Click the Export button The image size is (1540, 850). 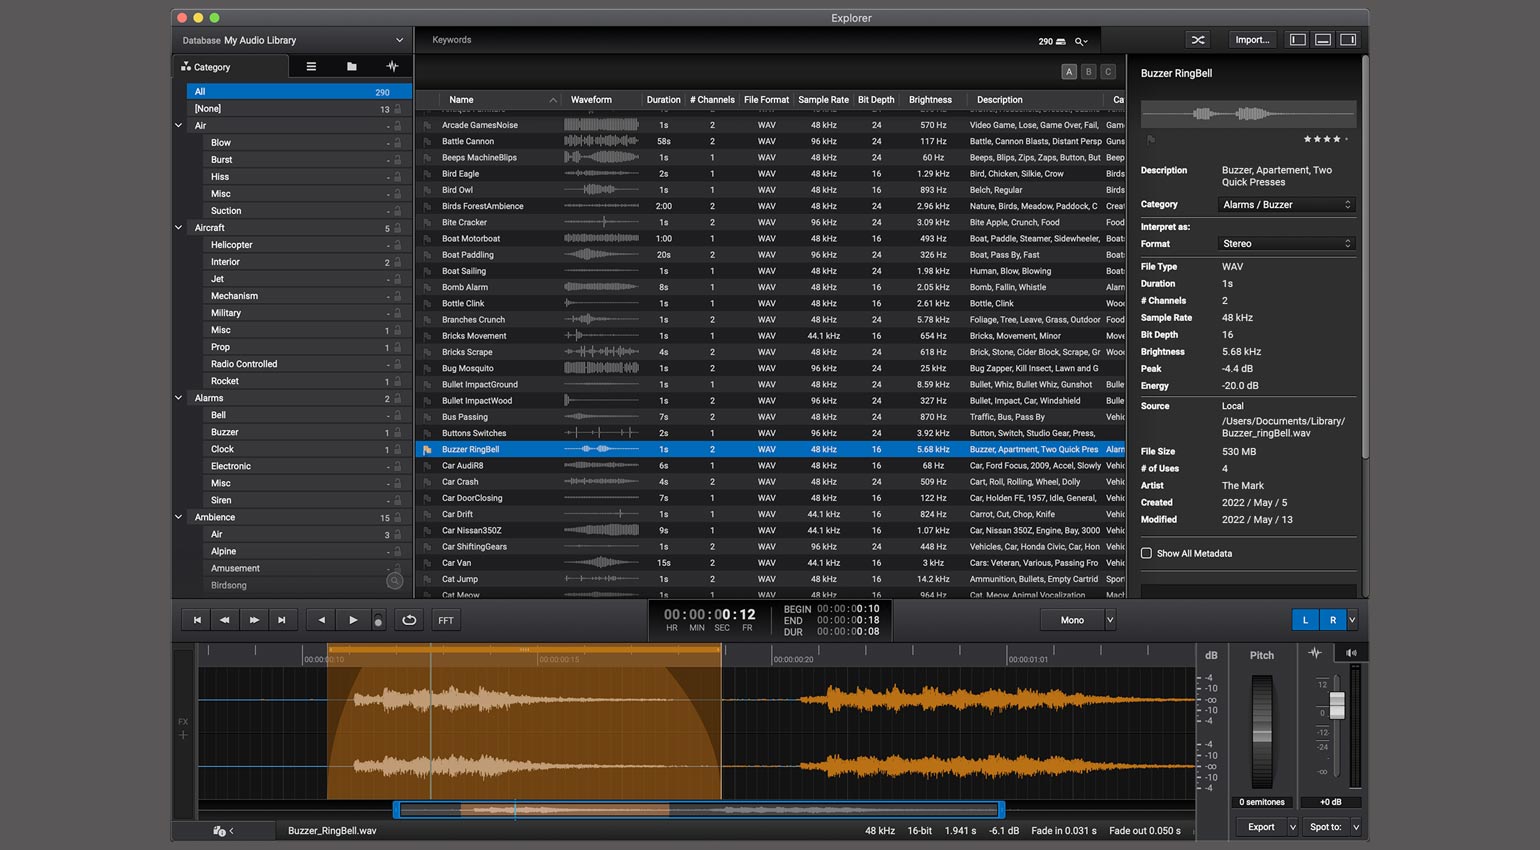coord(1260,827)
